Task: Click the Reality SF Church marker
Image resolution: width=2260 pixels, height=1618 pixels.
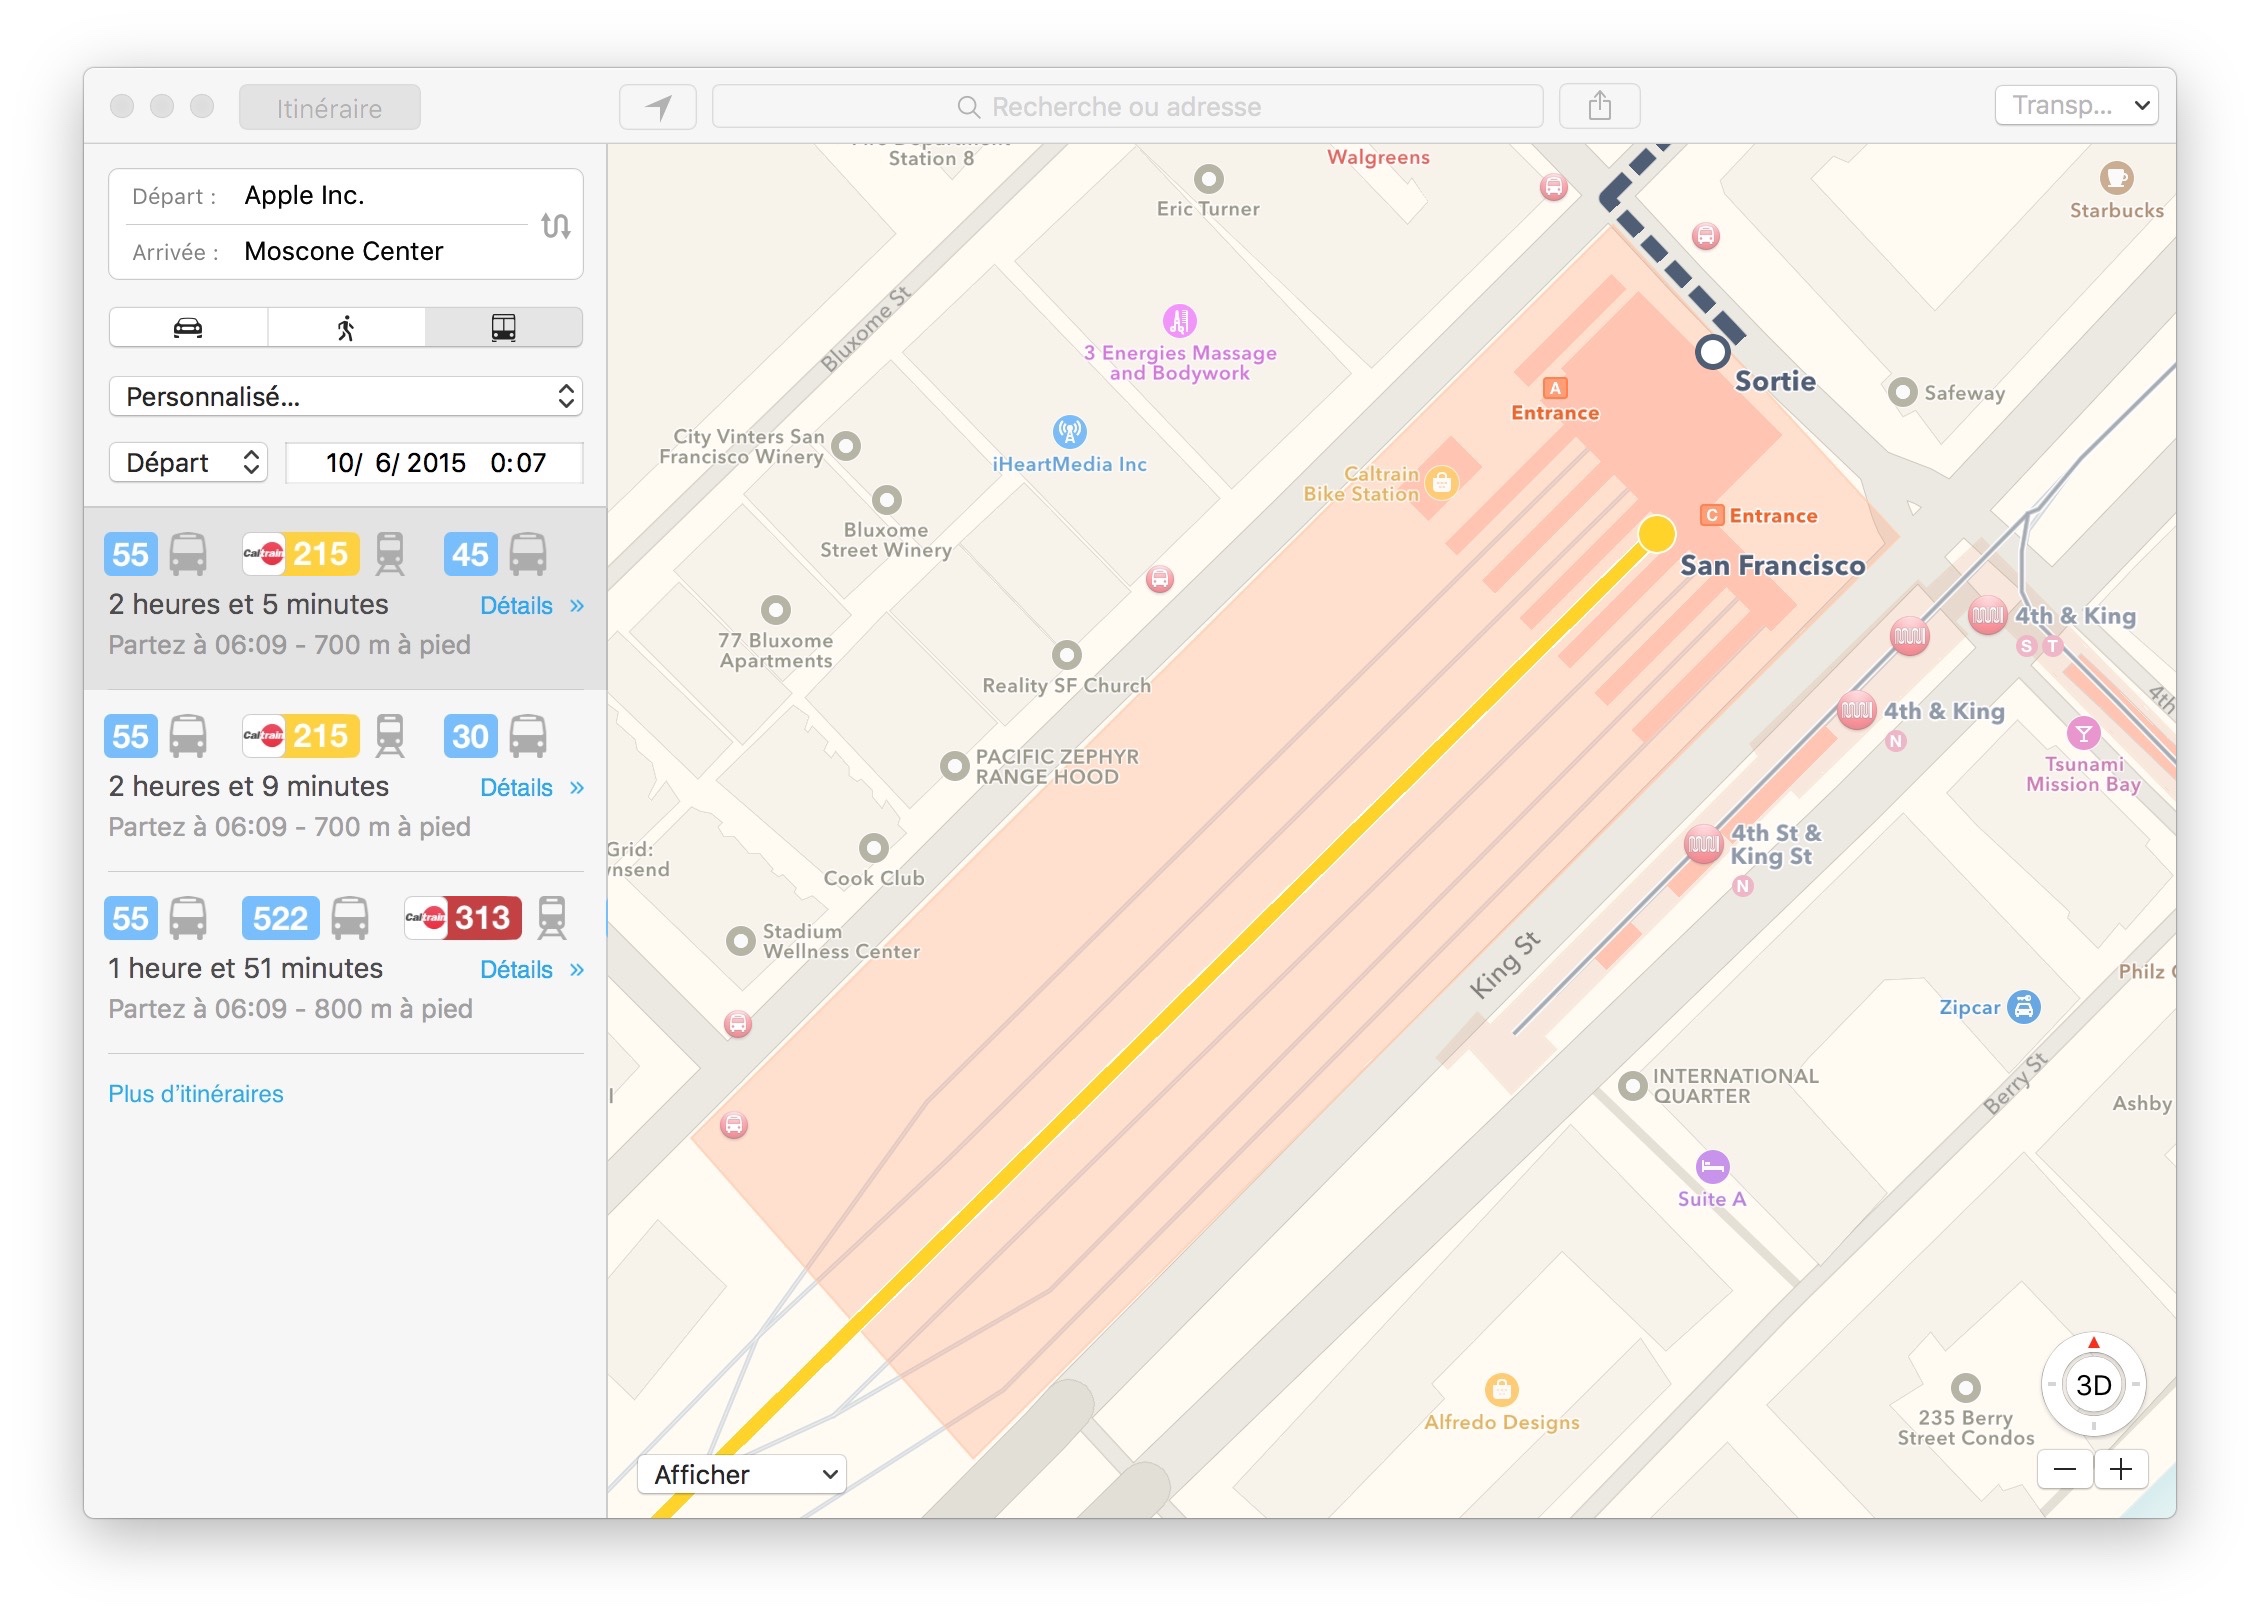Action: pos(1067,655)
